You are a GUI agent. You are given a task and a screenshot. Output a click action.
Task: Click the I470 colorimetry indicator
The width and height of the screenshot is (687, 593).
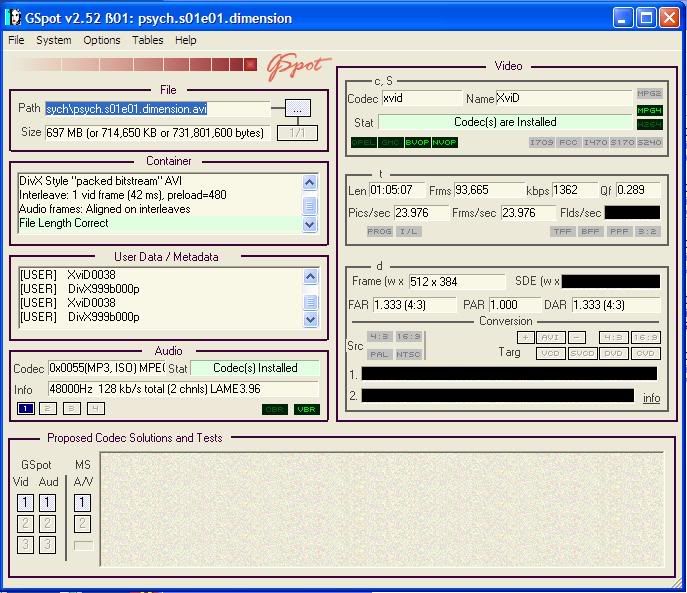[x=595, y=142]
